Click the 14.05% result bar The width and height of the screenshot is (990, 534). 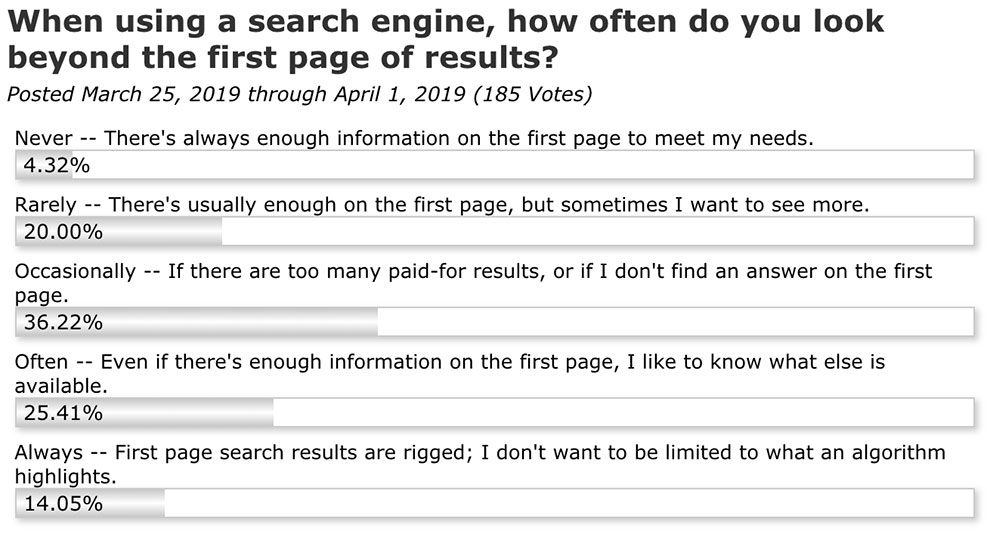494,503
